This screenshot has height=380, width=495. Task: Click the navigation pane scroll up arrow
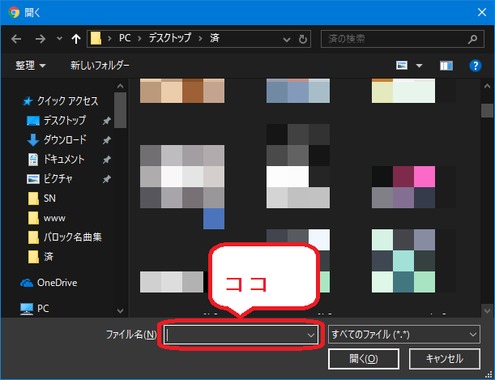pyautogui.click(x=120, y=86)
